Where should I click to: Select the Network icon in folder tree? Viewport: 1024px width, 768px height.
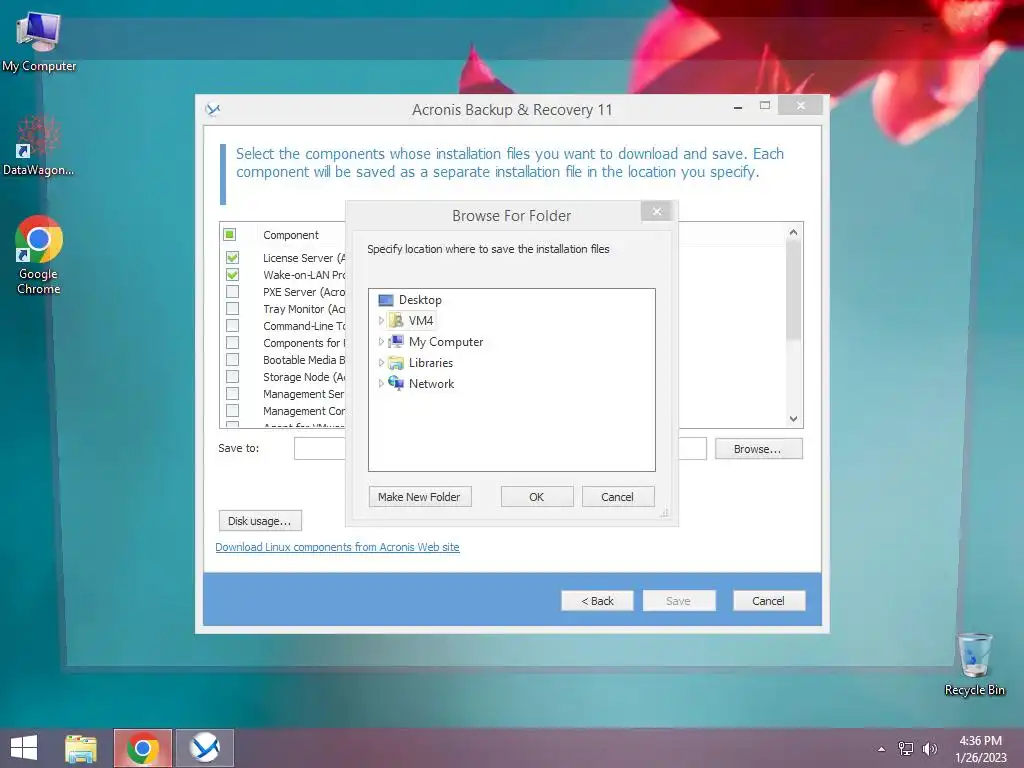click(x=396, y=383)
